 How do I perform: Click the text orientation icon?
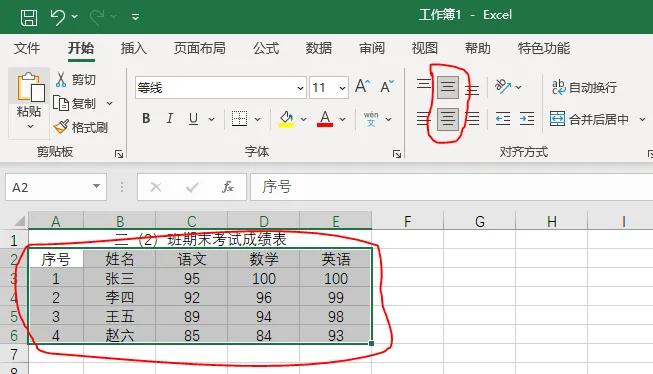click(x=503, y=87)
